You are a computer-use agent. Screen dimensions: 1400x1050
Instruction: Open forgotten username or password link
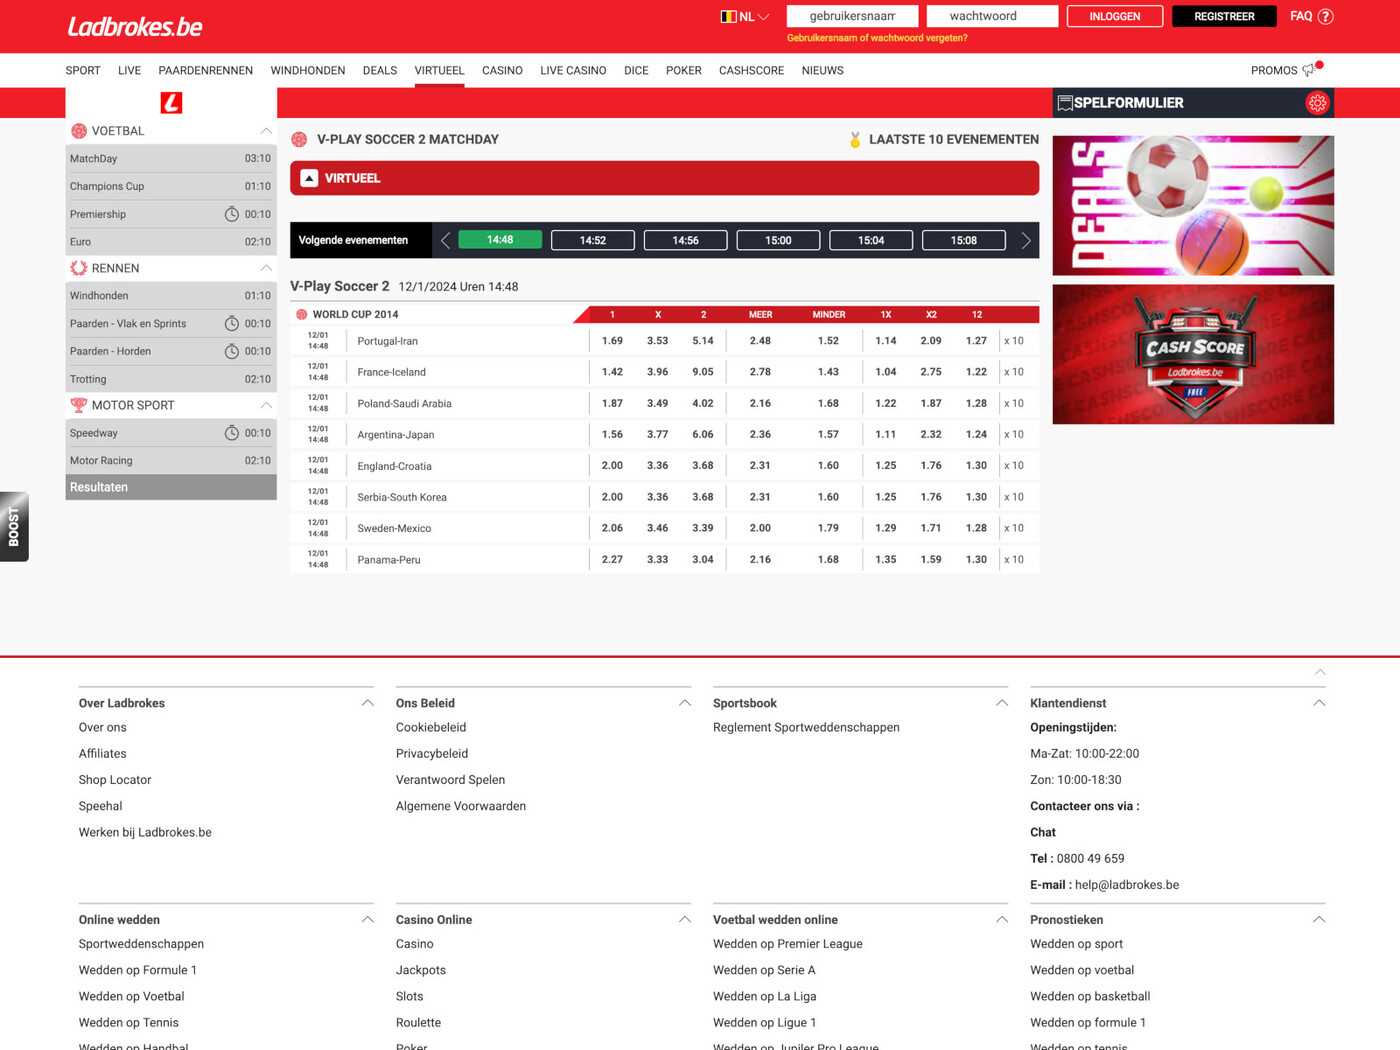pyautogui.click(x=877, y=38)
